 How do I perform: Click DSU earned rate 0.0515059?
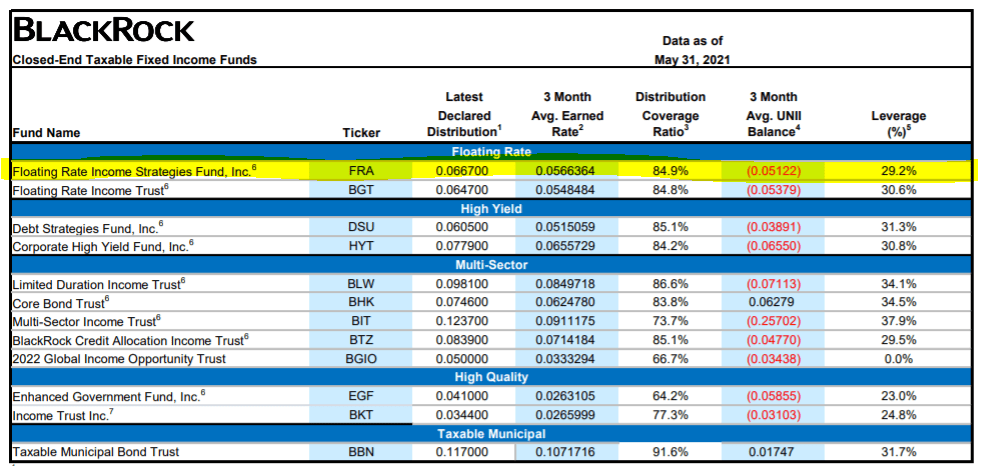click(x=566, y=228)
